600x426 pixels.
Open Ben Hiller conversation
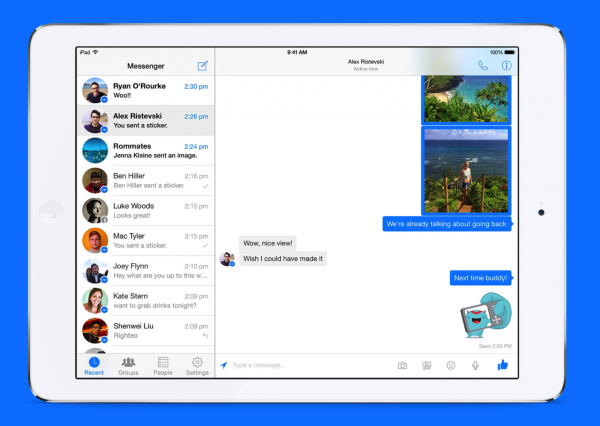click(146, 181)
